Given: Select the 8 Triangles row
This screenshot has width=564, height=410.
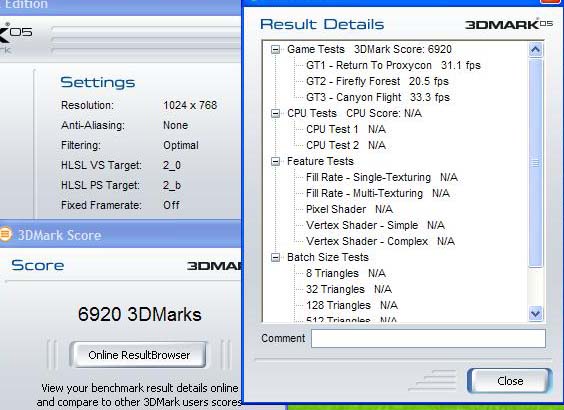Looking at the screenshot, I should [x=346, y=273].
